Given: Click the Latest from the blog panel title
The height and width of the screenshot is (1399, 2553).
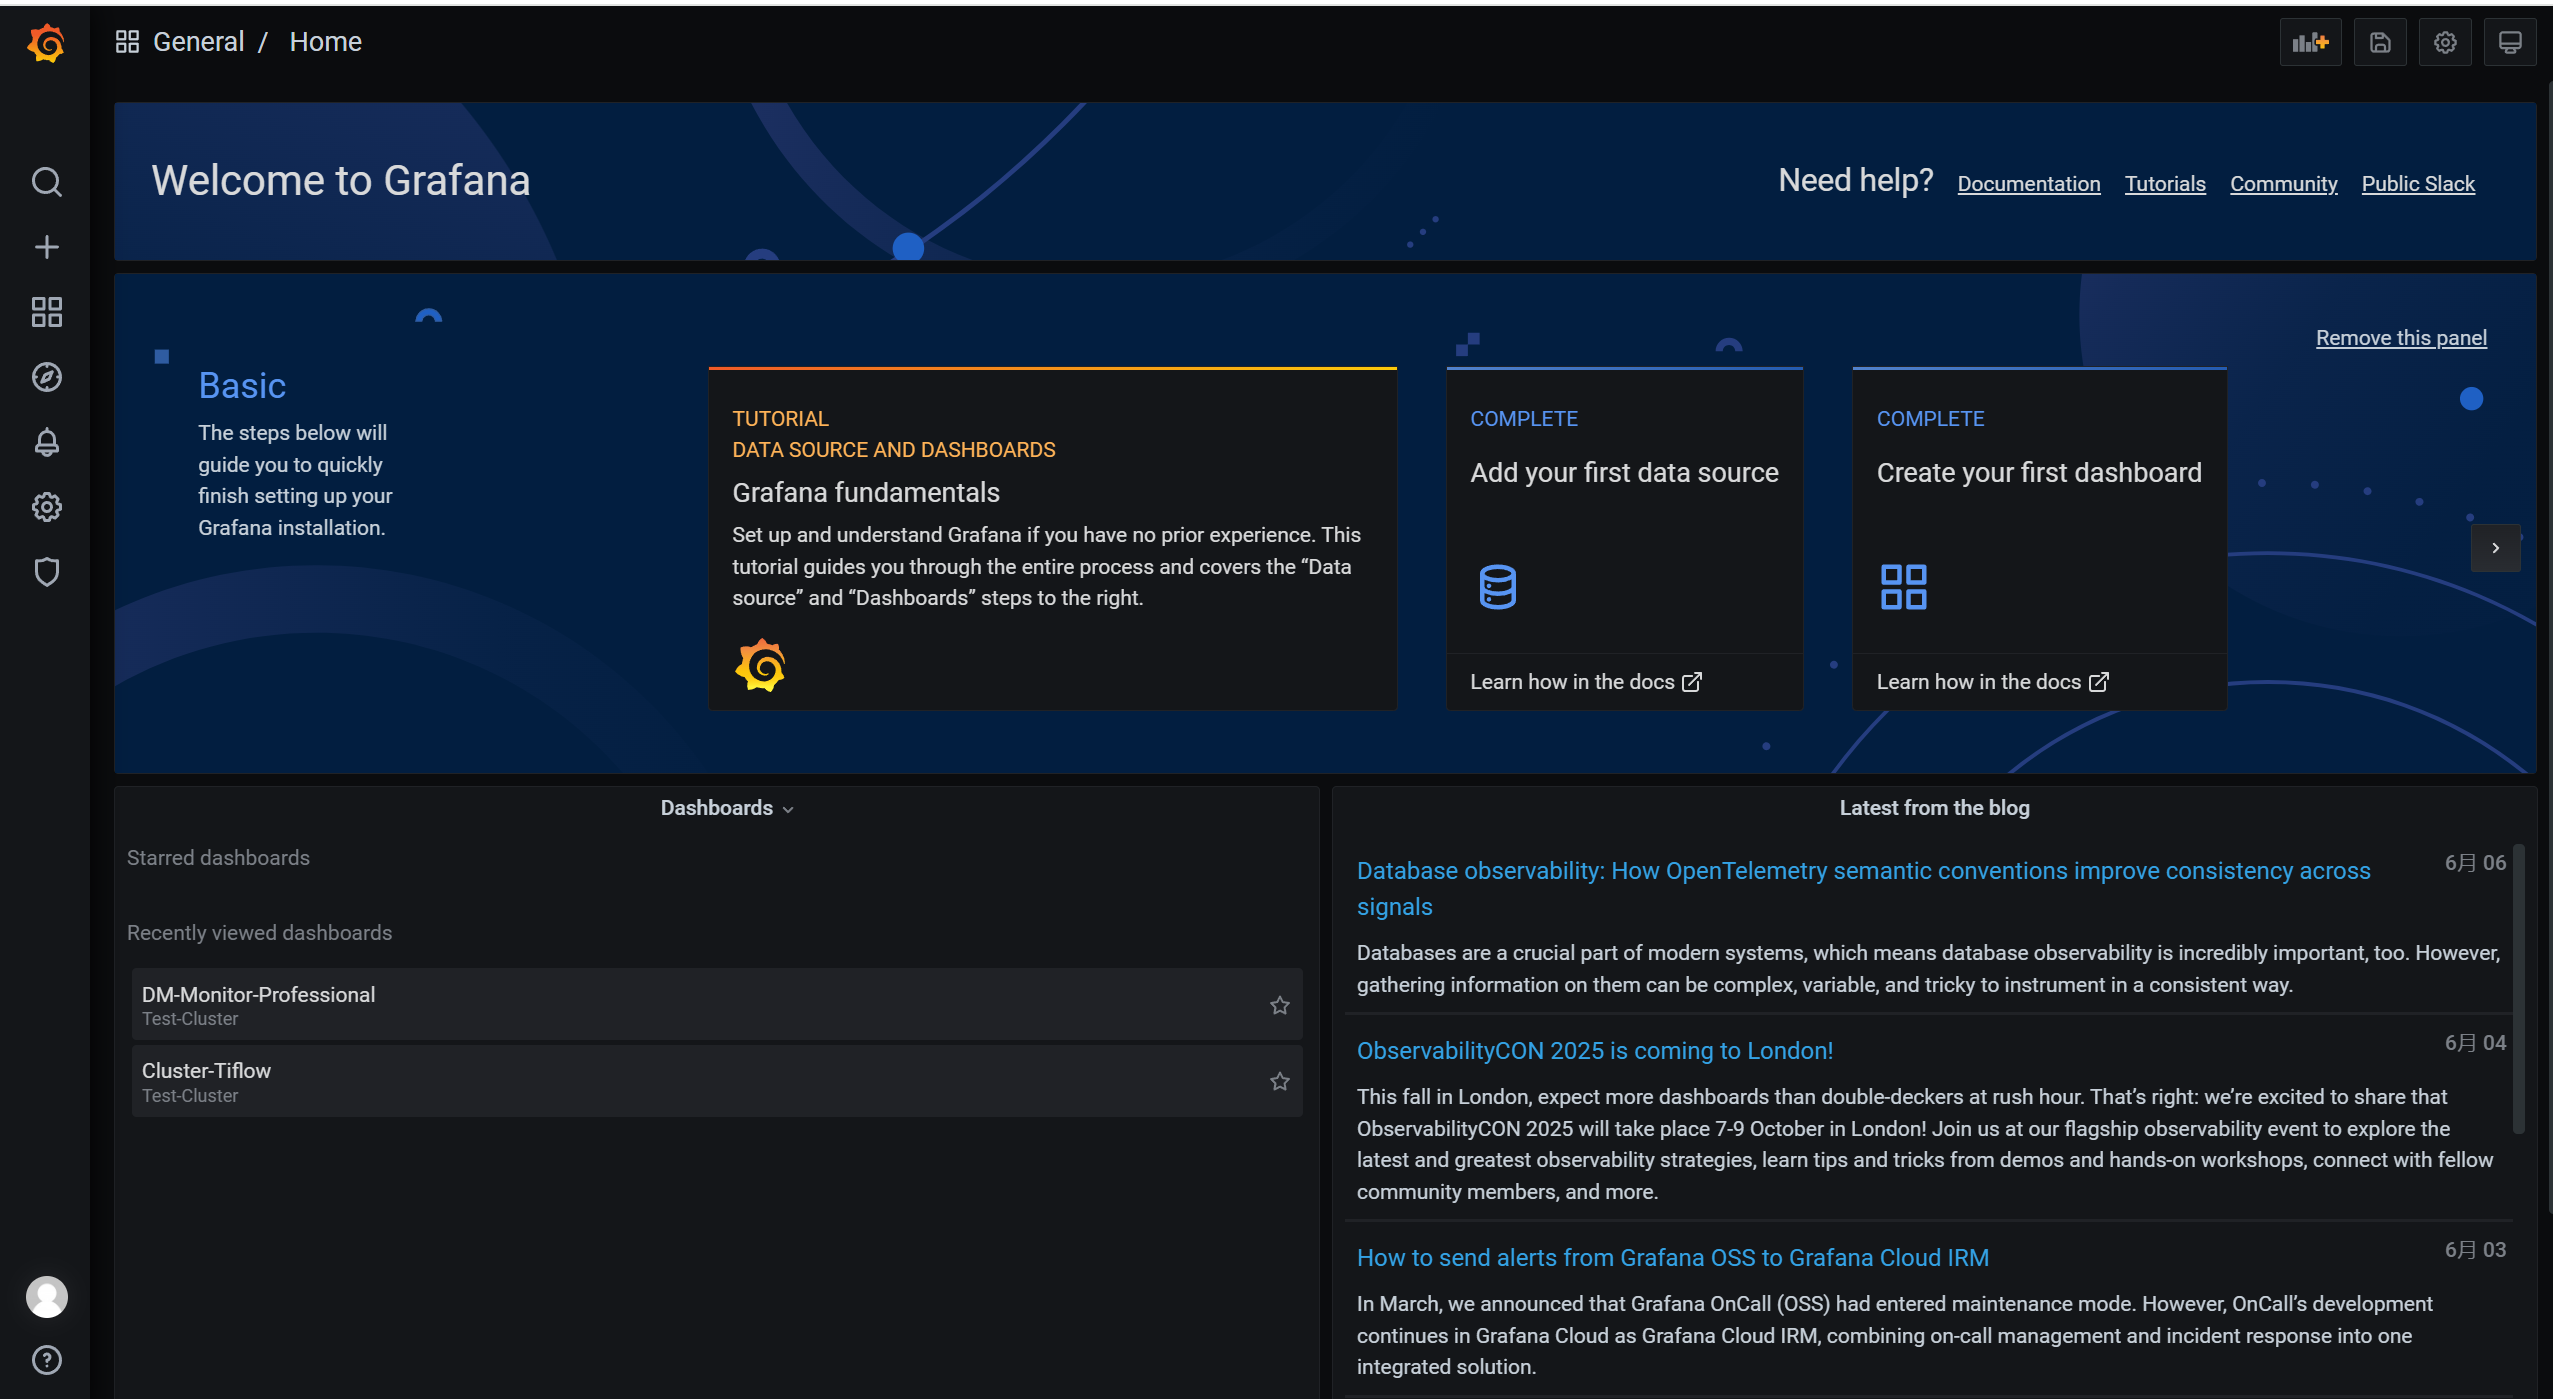Looking at the screenshot, I should click(x=1934, y=808).
